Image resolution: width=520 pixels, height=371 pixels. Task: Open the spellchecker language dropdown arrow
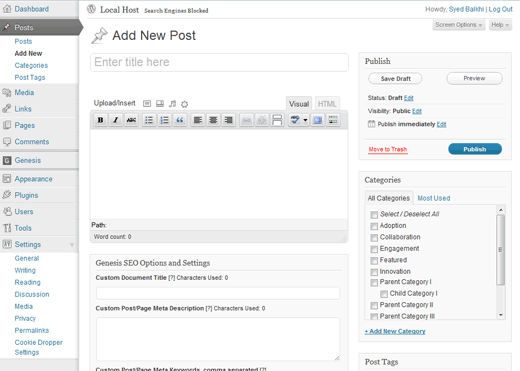pos(305,120)
